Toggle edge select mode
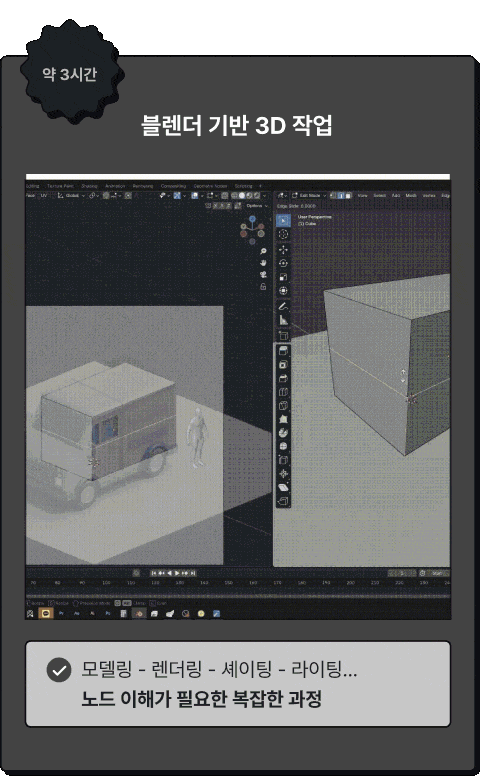 (x=341, y=196)
